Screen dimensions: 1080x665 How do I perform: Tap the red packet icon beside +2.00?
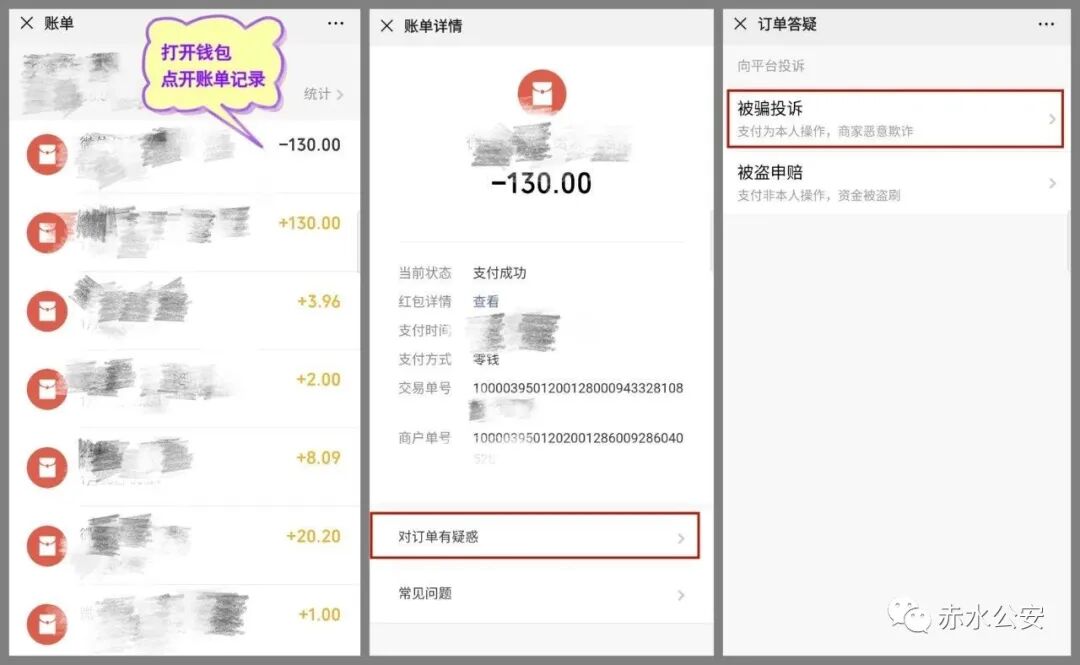pyautogui.click(x=47, y=389)
